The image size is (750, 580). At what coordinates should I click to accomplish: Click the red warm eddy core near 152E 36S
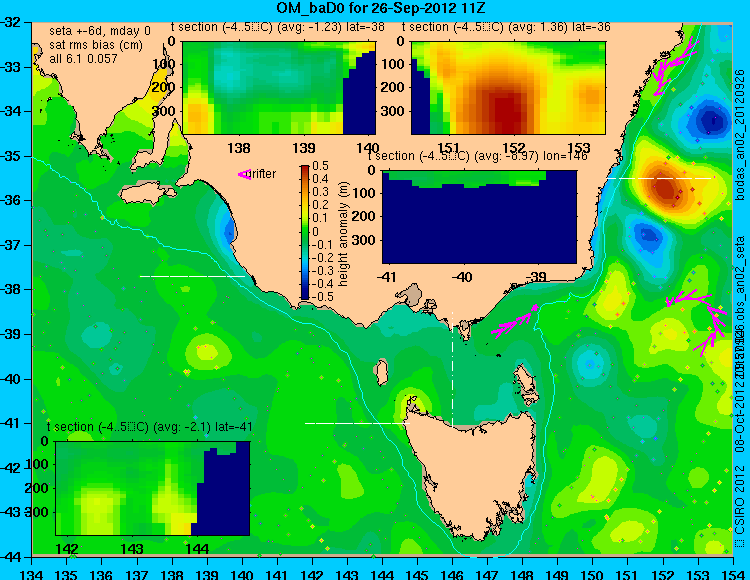pyautogui.click(x=666, y=188)
